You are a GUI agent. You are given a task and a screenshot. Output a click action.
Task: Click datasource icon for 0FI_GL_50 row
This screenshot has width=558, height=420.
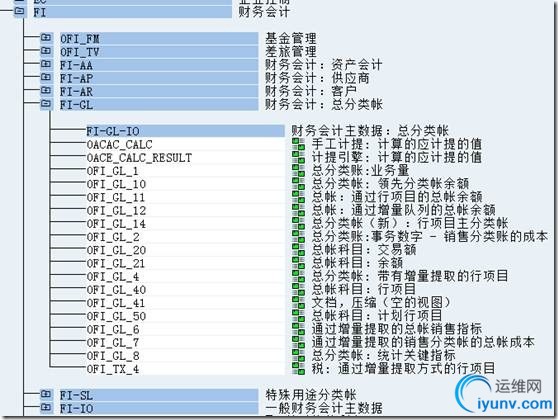pyautogui.click(x=298, y=315)
